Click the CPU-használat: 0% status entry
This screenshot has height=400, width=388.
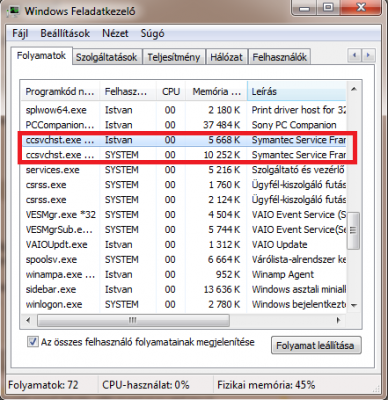[146, 385]
